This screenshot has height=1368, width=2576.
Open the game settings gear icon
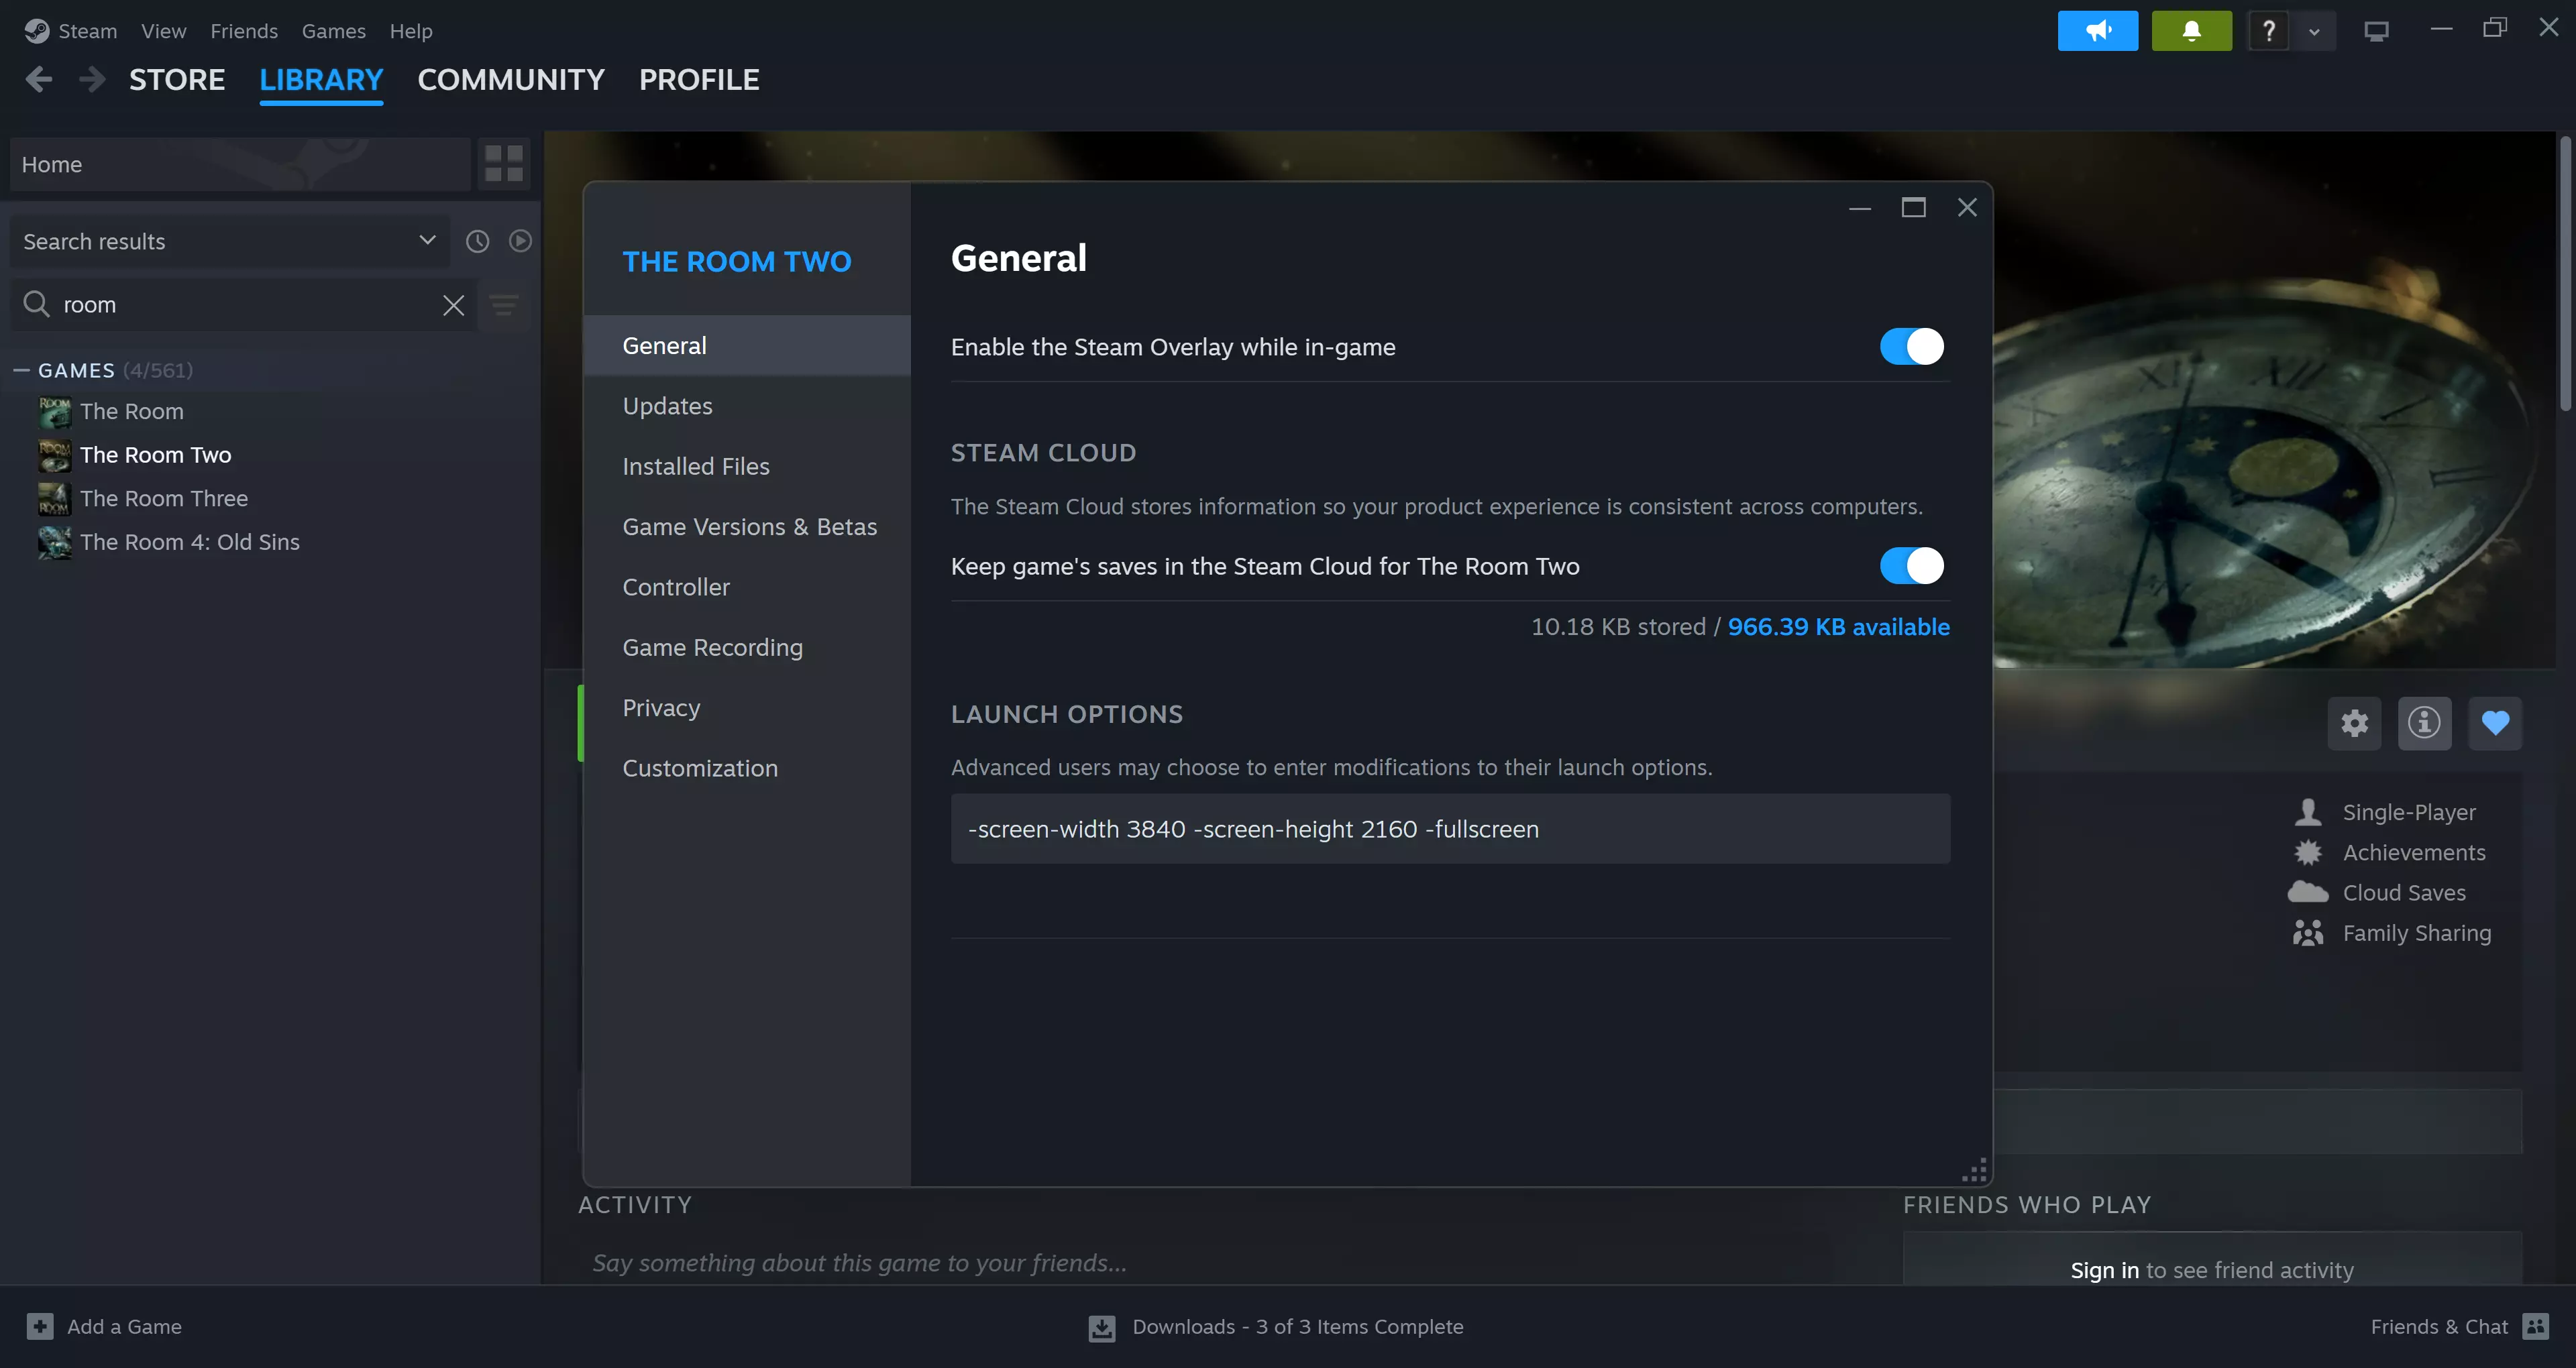pos(2354,723)
